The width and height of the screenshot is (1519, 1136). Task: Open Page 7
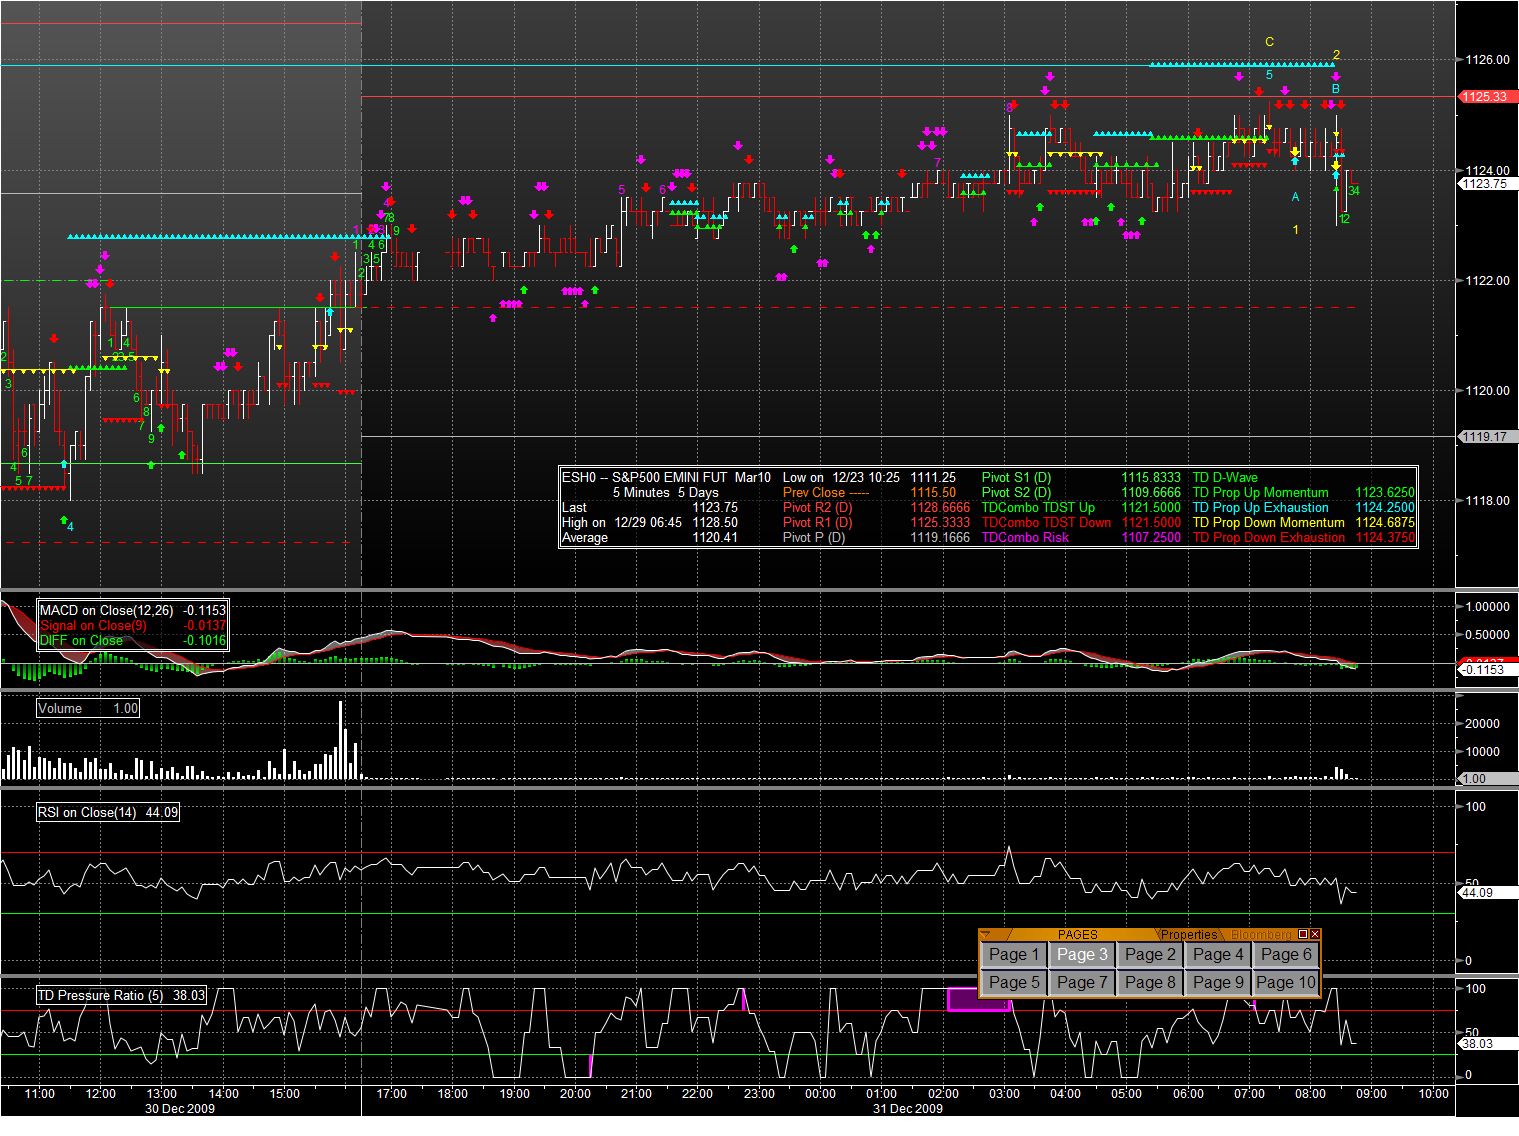click(1082, 983)
